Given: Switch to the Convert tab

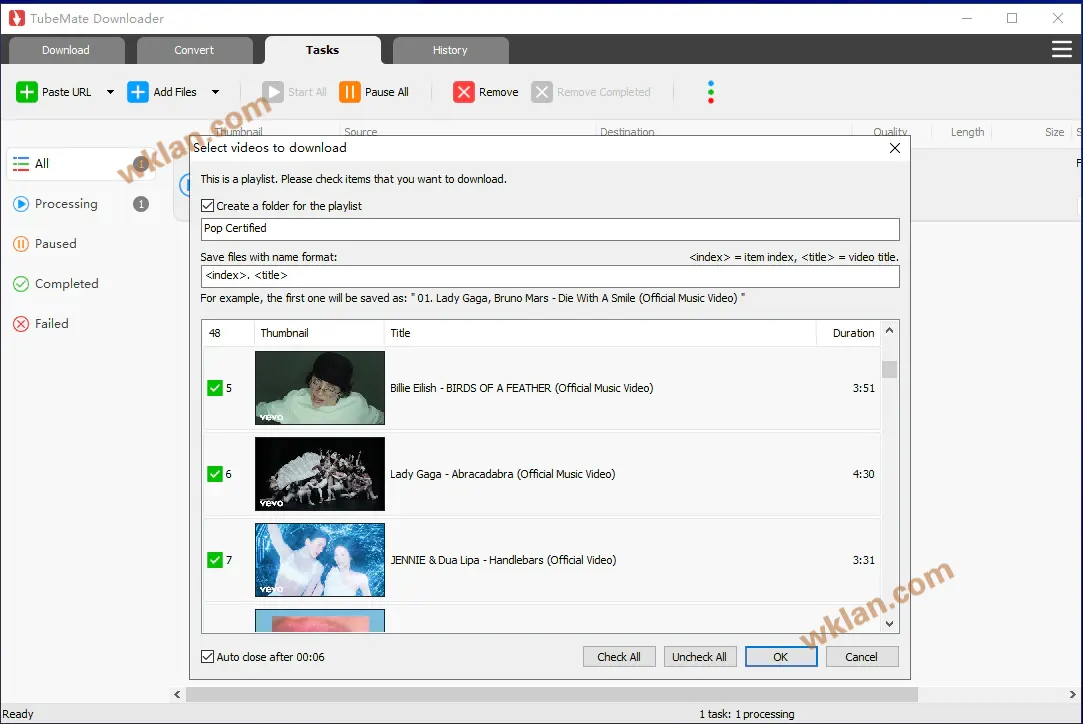Looking at the screenshot, I should 194,50.
